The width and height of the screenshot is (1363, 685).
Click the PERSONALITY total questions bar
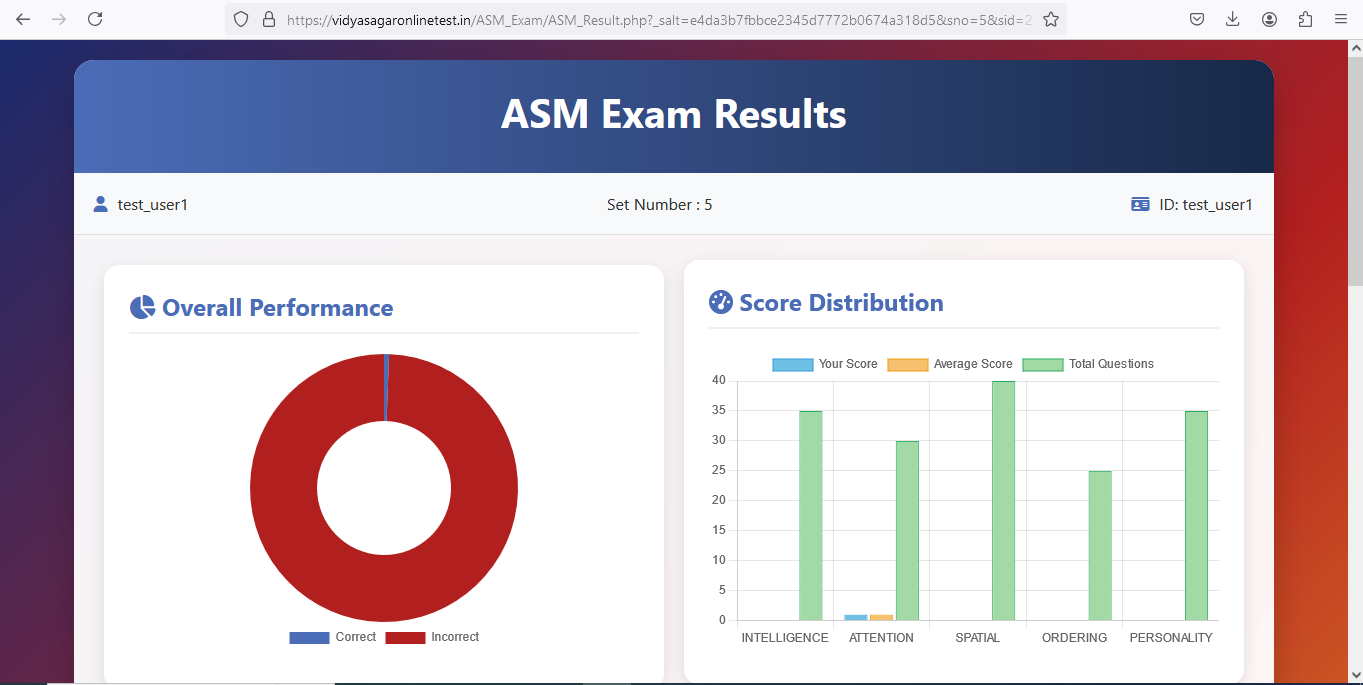(1196, 515)
